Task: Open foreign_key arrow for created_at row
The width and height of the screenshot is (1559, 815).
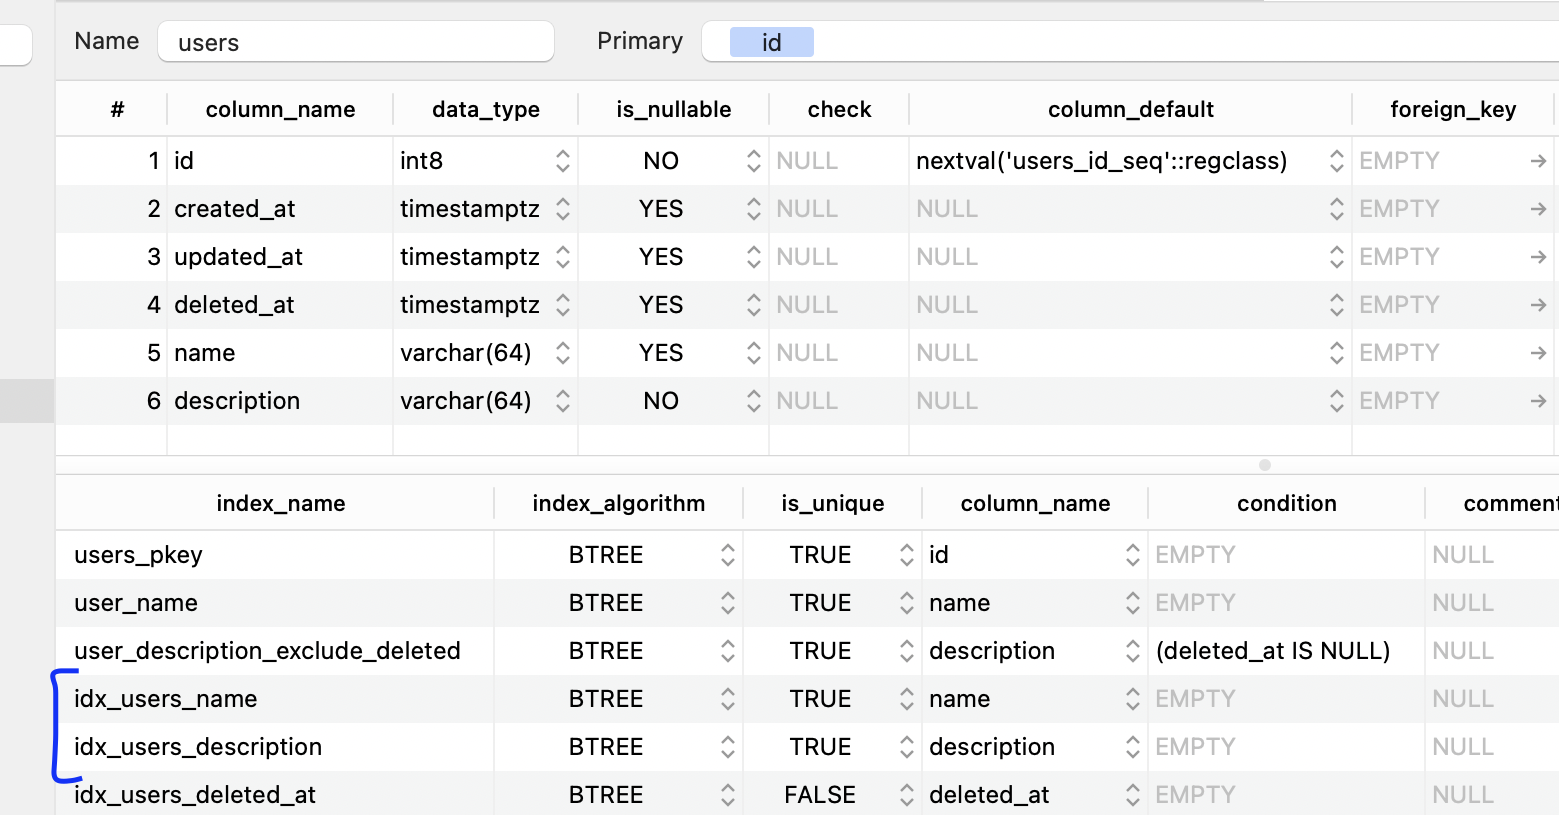Action: [1539, 208]
